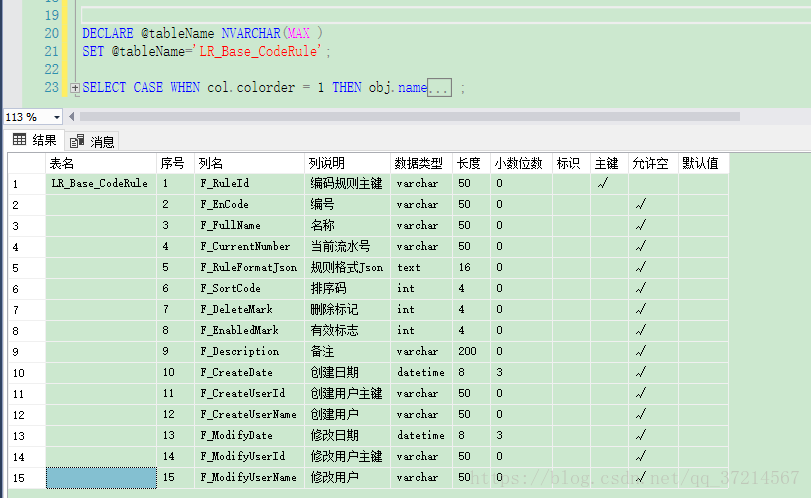Click line number 22 in the gutter
The height and width of the screenshot is (498, 811).
[51, 69]
